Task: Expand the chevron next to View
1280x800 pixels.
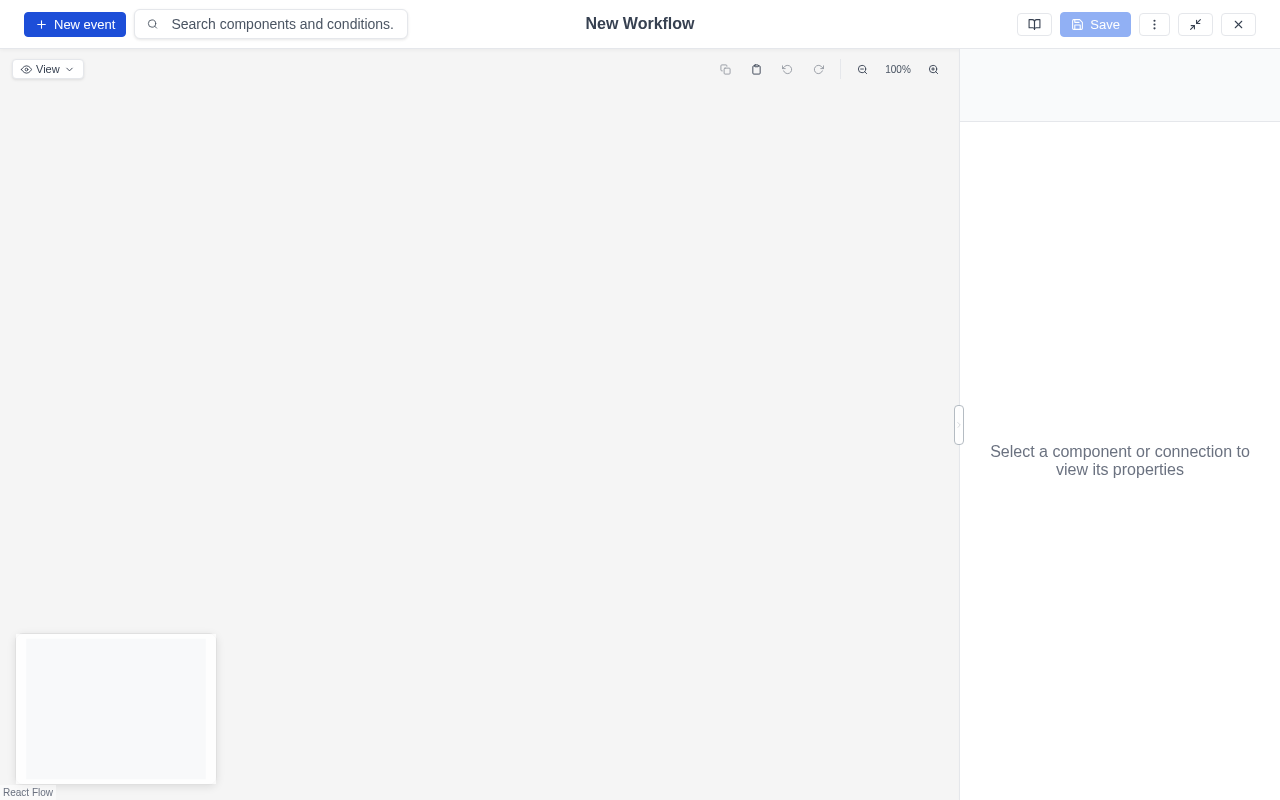Action: coord(69,69)
